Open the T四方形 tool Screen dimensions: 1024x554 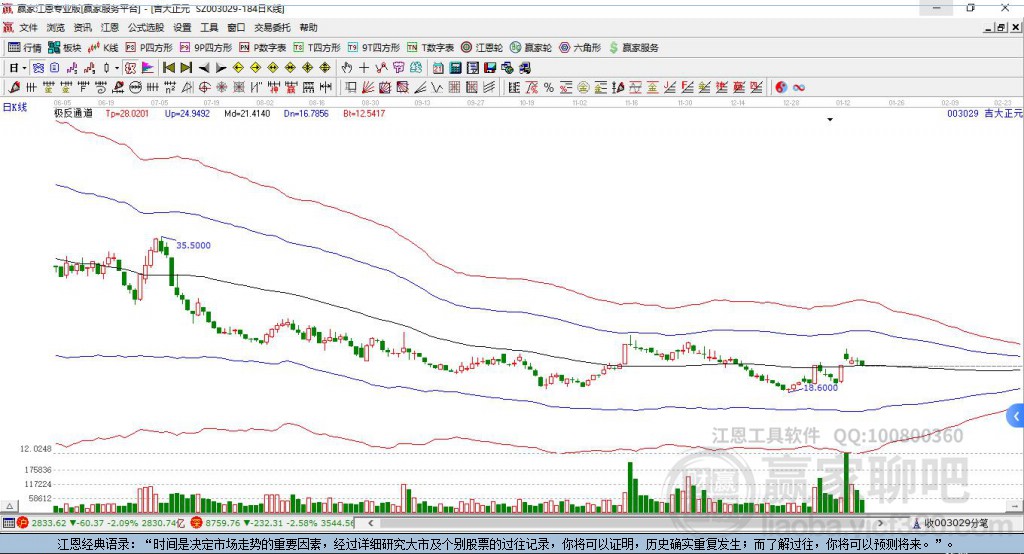[x=317, y=48]
